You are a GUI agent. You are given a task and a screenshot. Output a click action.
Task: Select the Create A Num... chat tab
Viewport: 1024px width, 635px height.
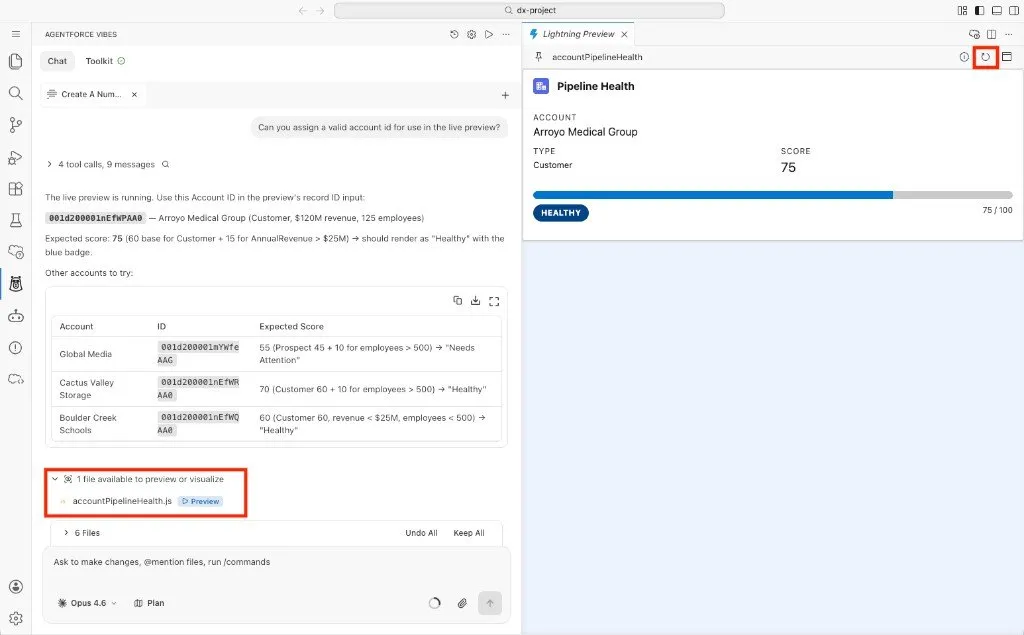[91, 94]
